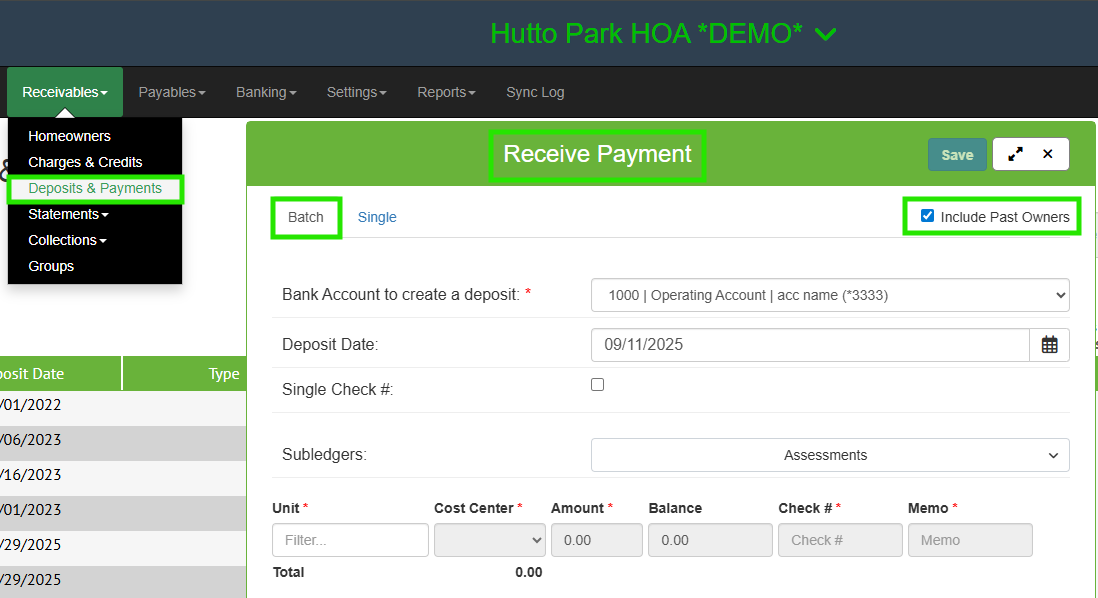Image resolution: width=1098 pixels, height=598 pixels.
Task: Click the Unit filter input field
Action: pyautogui.click(x=350, y=540)
